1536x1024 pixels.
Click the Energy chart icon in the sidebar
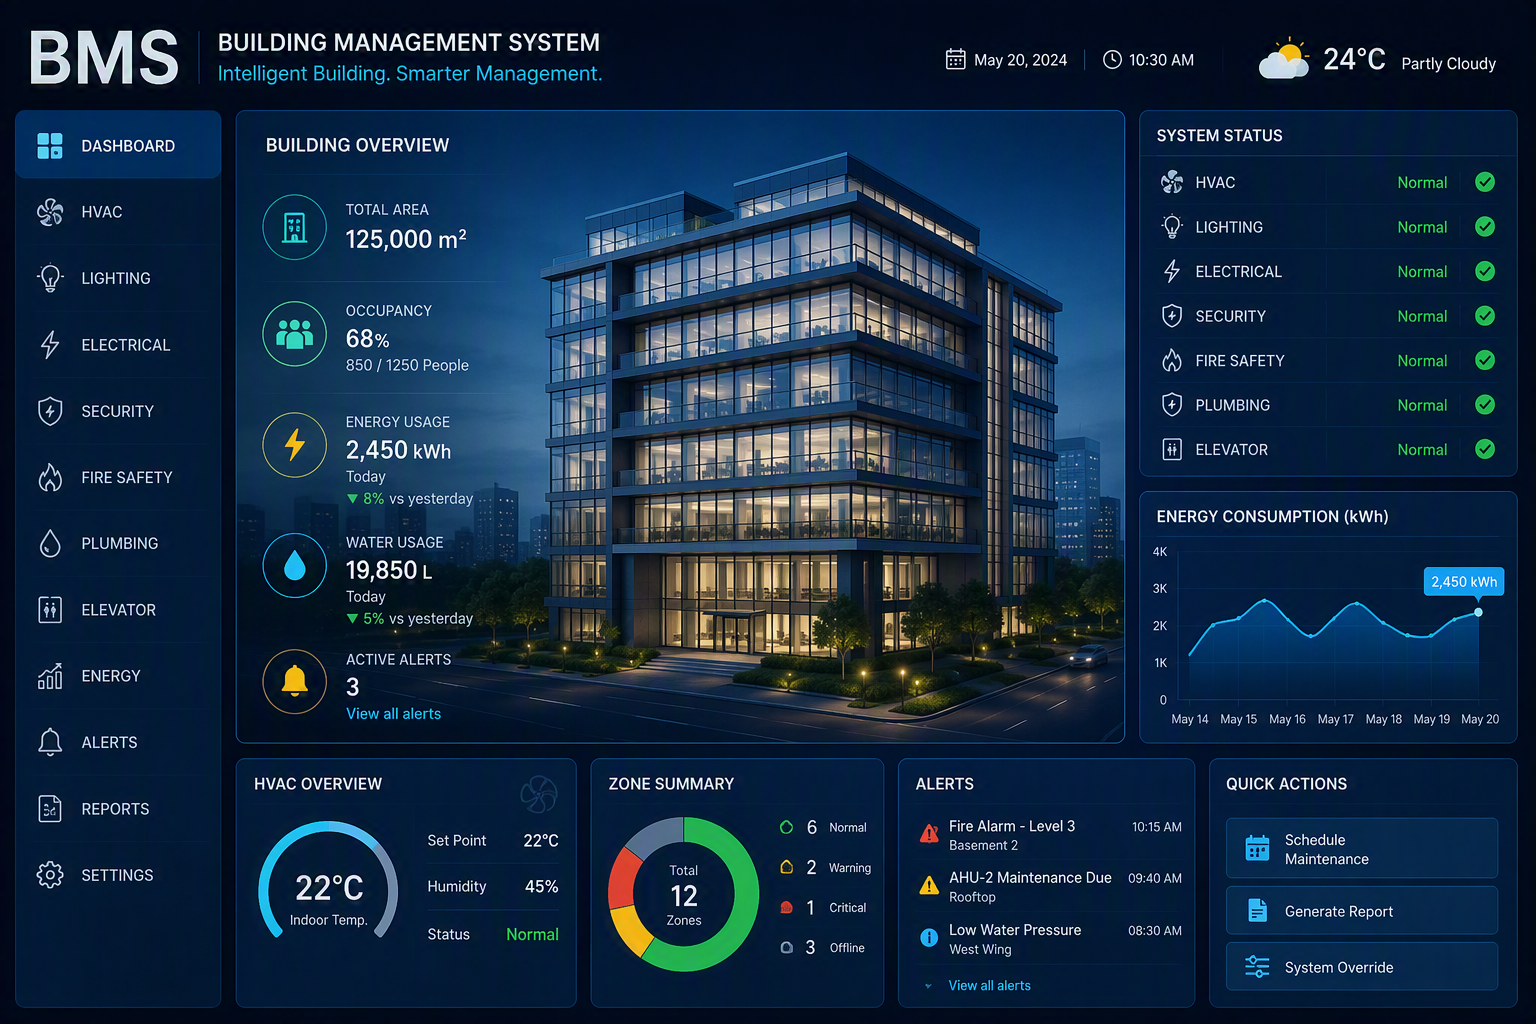50,676
